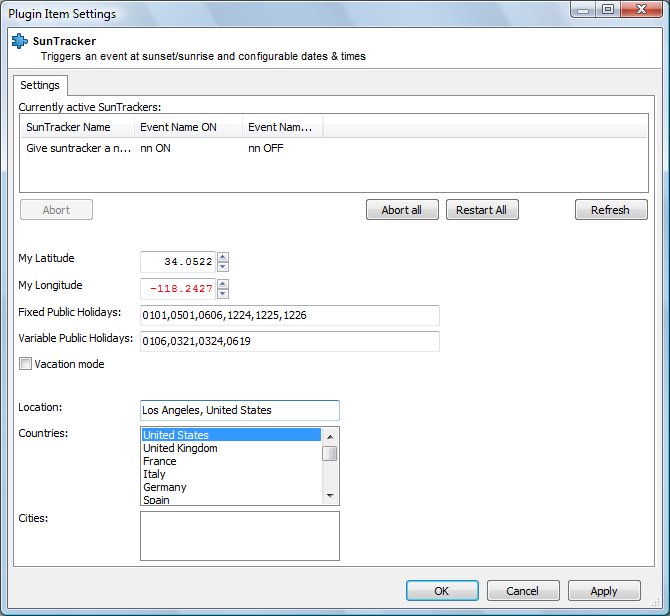Click the Countries list scroll down arrow
The image size is (670, 616).
330,496
